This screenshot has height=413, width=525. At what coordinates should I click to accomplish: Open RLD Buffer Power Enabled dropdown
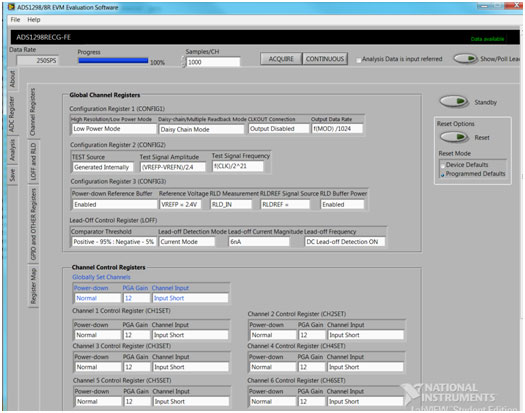coord(342,204)
